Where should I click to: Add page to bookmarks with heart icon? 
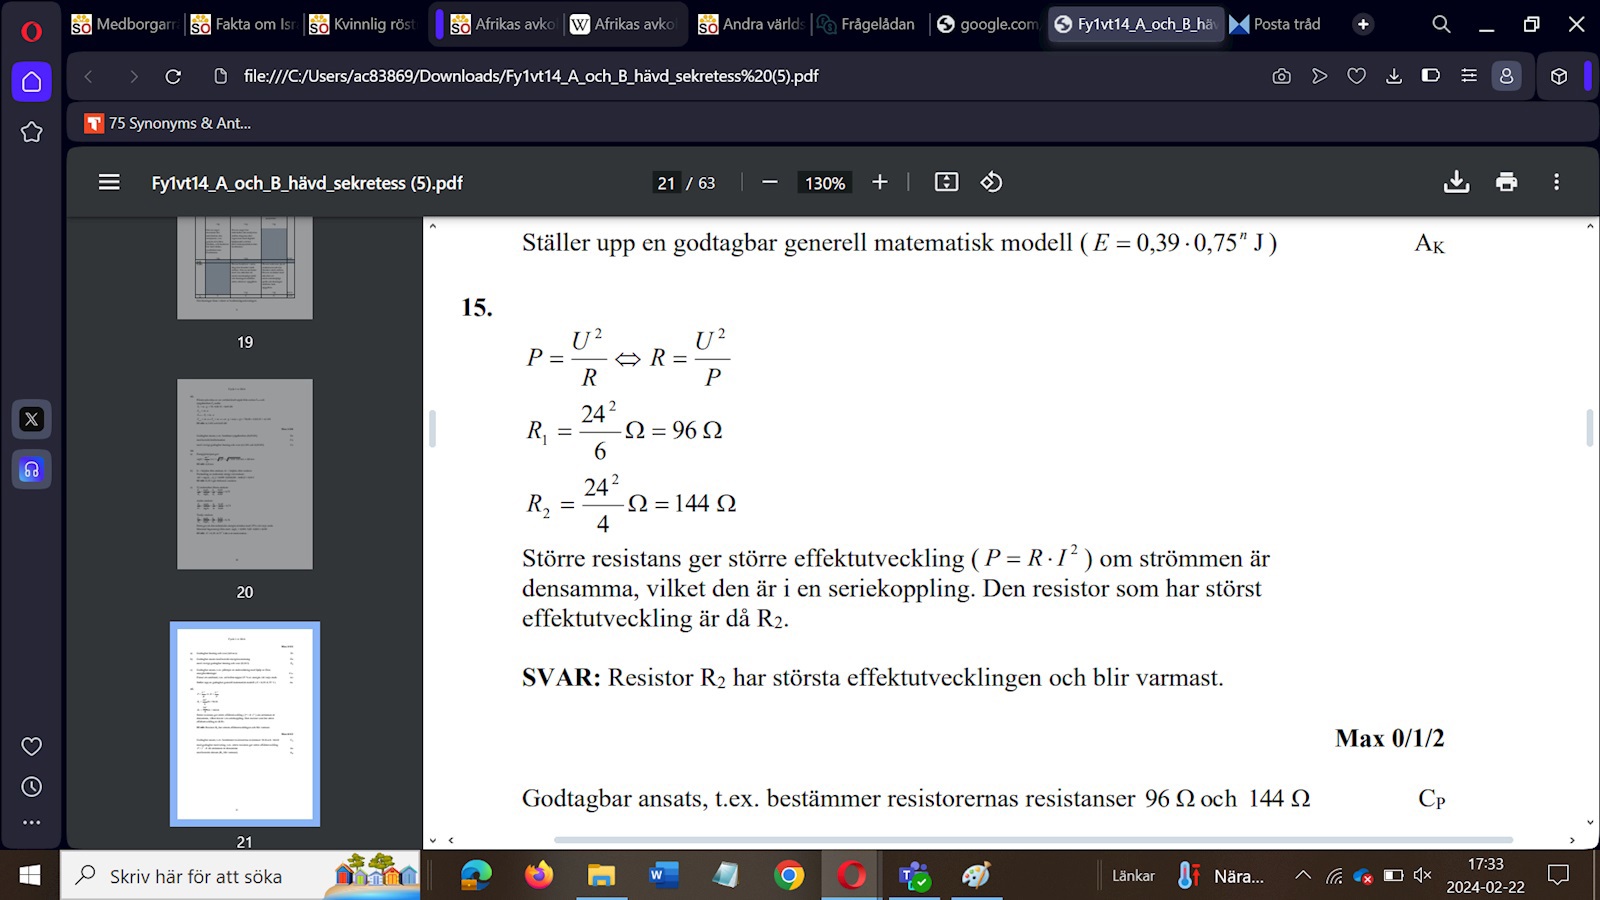click(1356, 76)
